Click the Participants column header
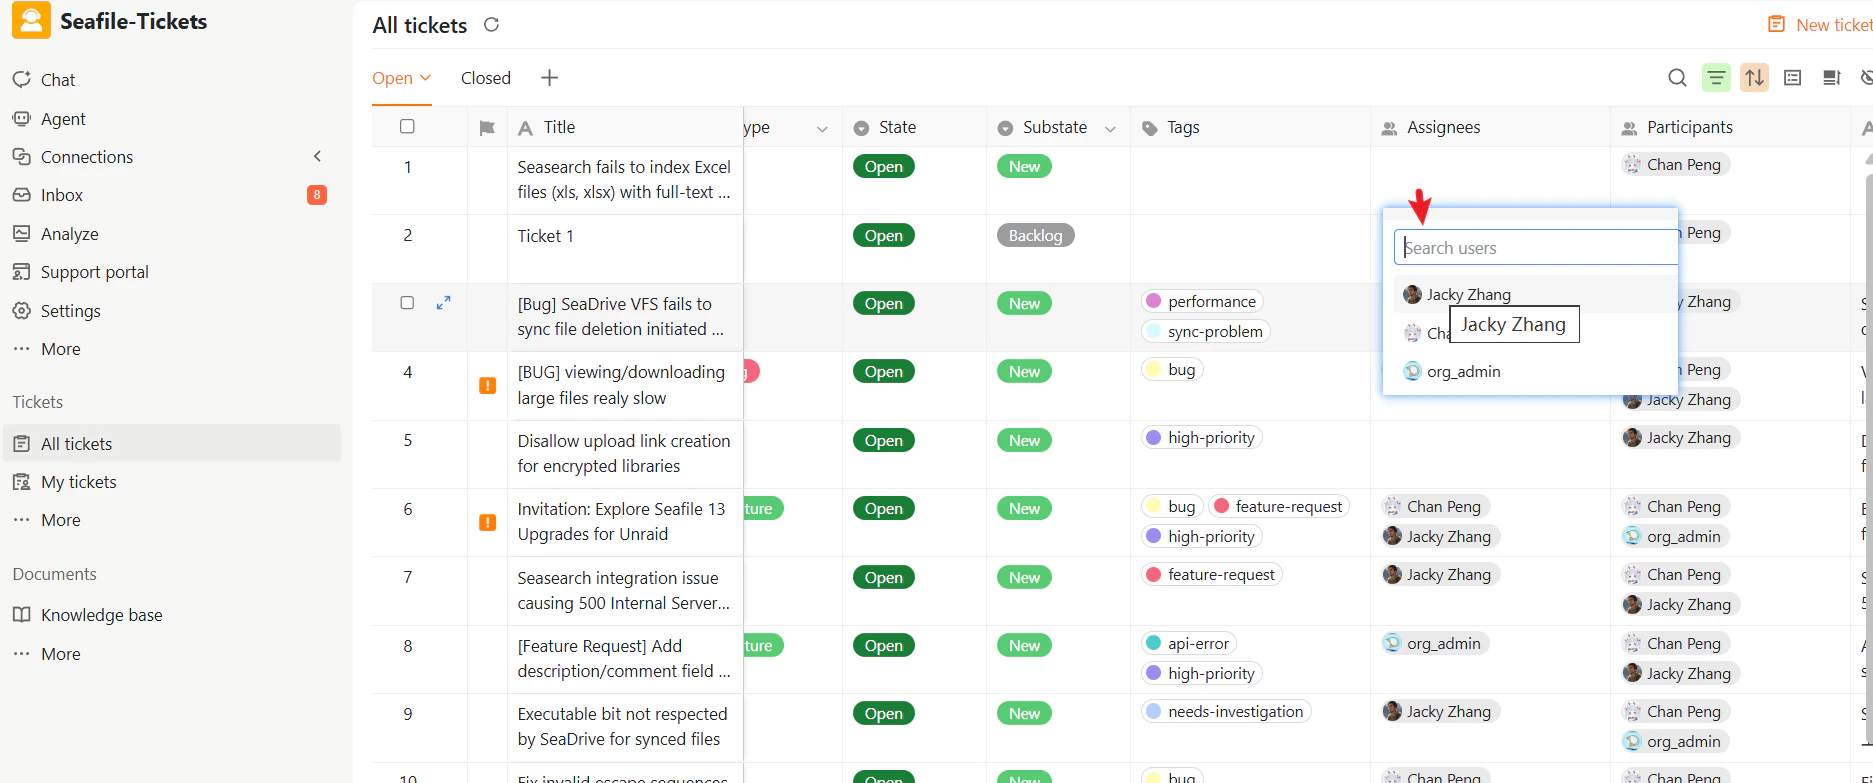The image size is (1873, 783). coord(1730,127)
